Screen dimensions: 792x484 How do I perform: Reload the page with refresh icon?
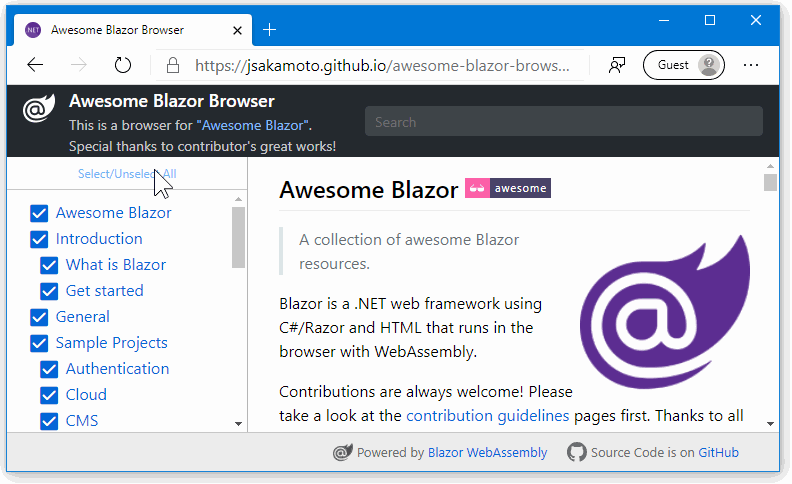(x=122, y=65)
